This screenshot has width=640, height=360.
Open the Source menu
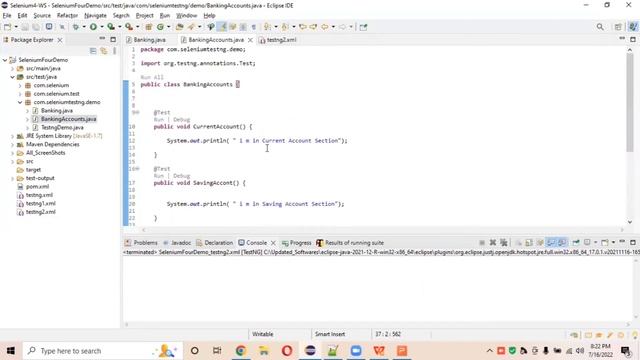tap(42, 16)
